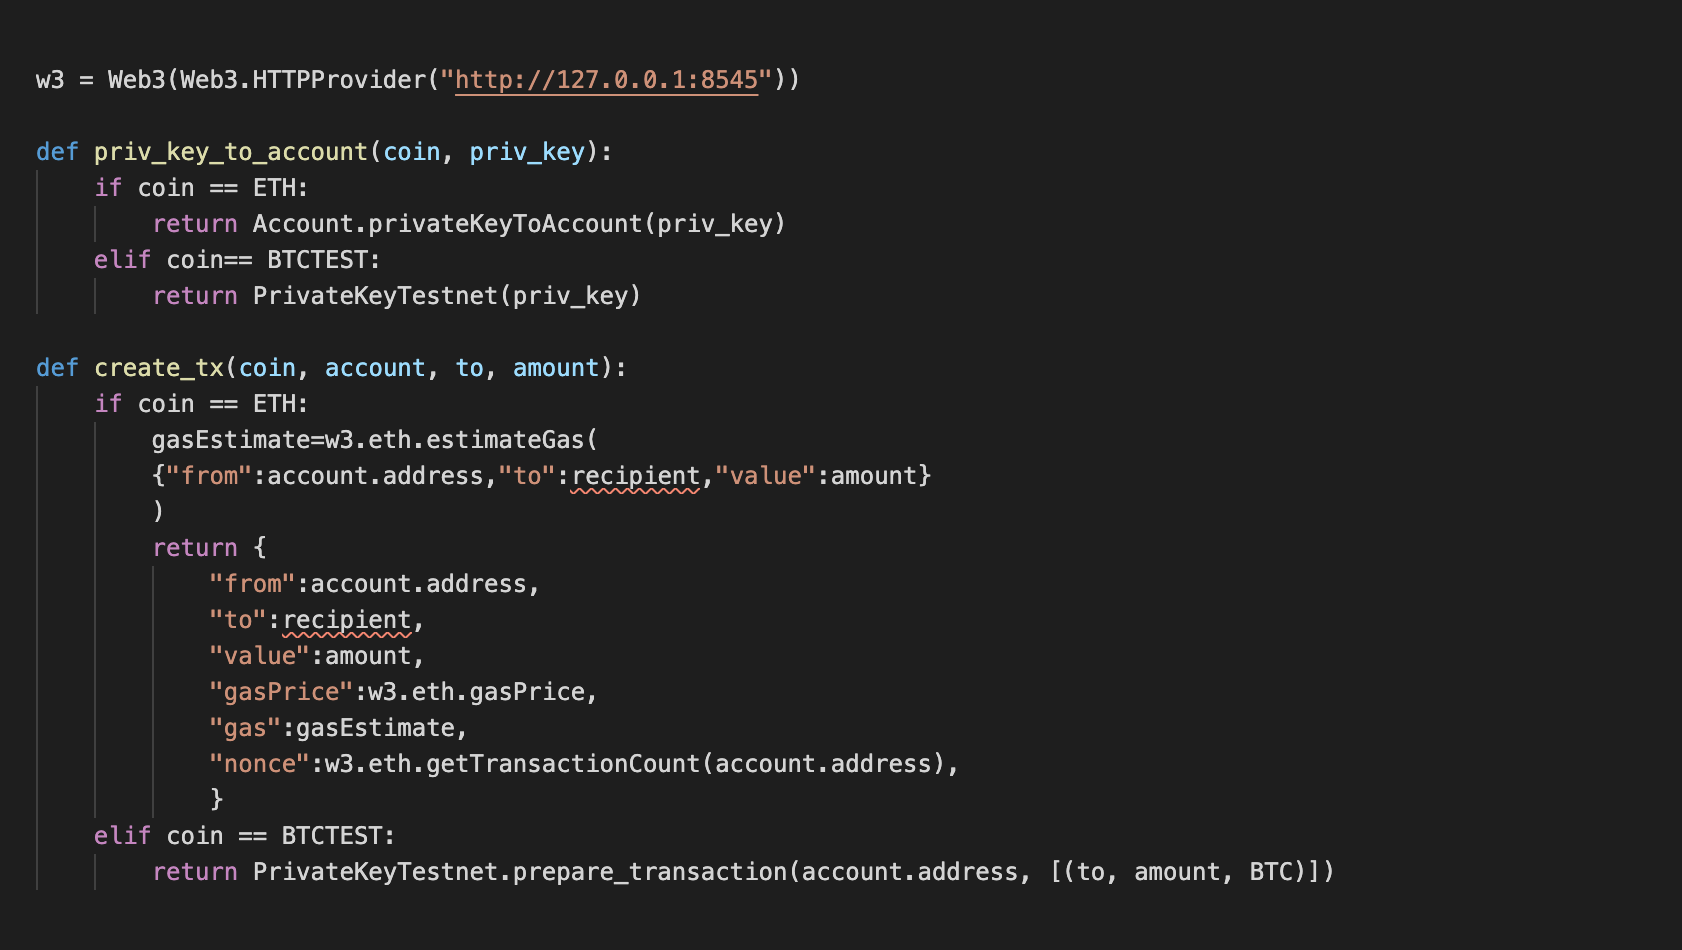Click the elif coin == BTCTEST line in create_tx

pyautogui.click(x=245, y=836)
